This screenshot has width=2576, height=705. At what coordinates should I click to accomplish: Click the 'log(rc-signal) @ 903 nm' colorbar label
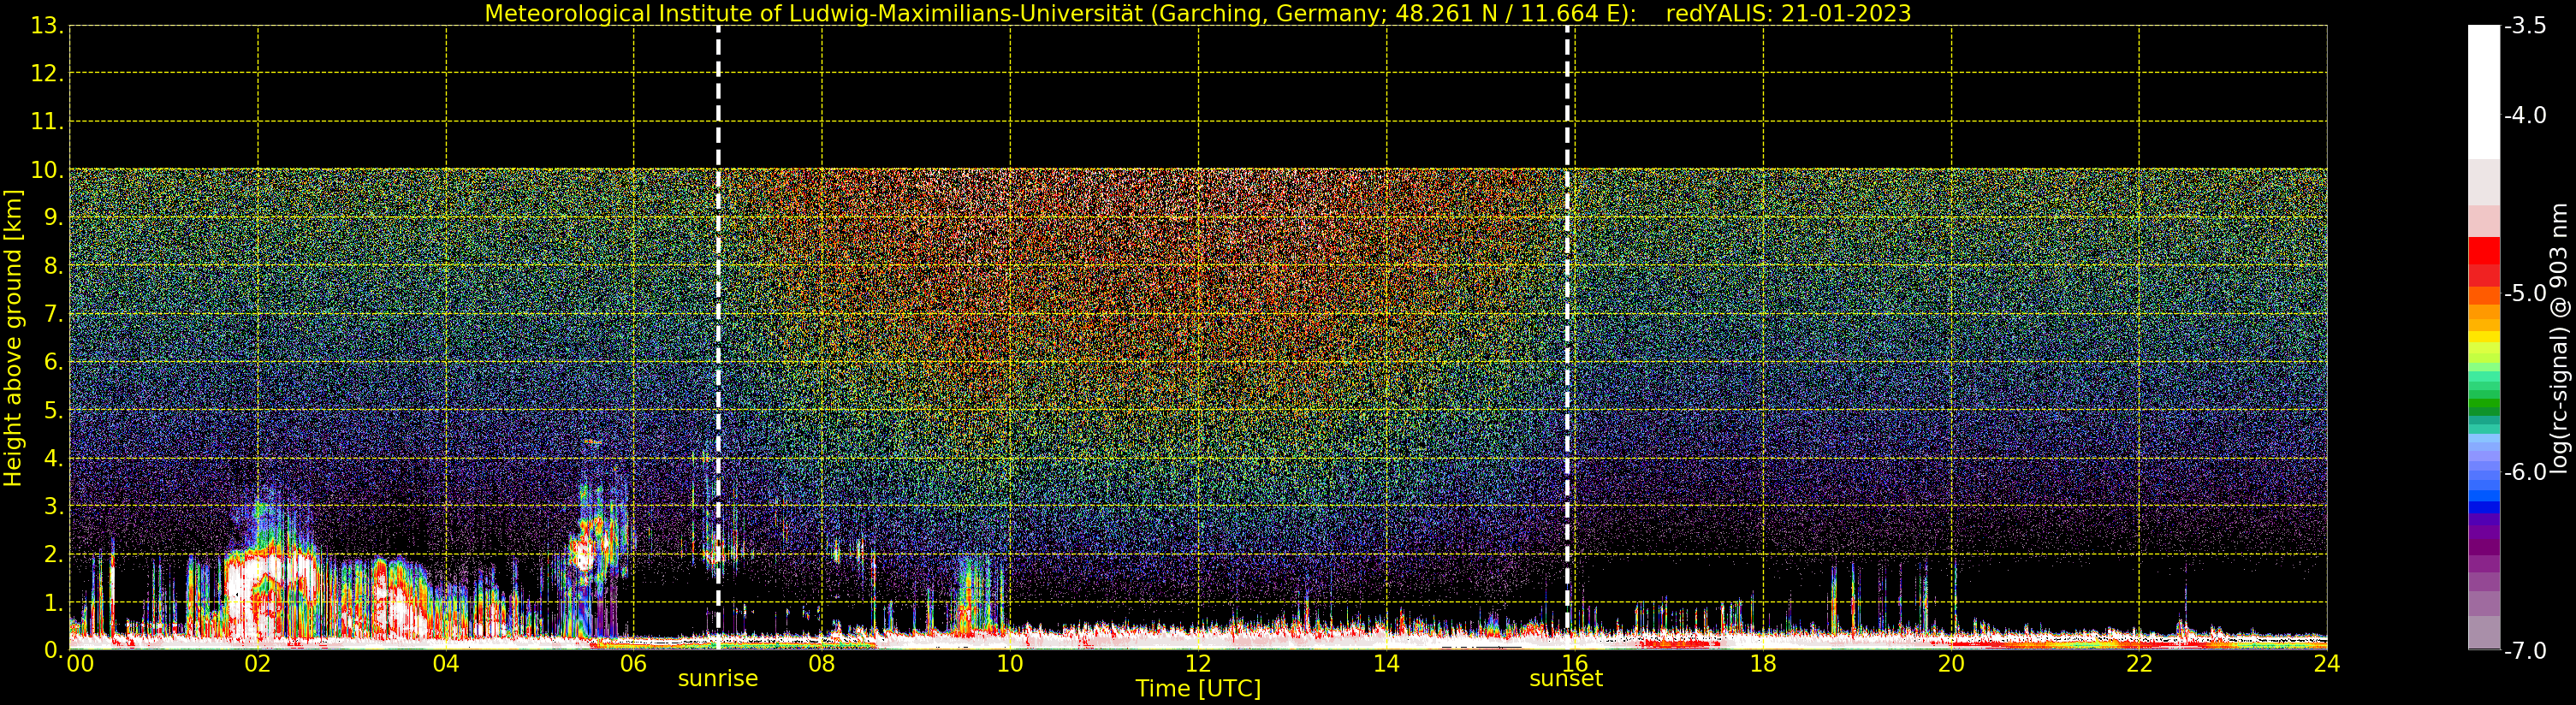[2560, 338]
